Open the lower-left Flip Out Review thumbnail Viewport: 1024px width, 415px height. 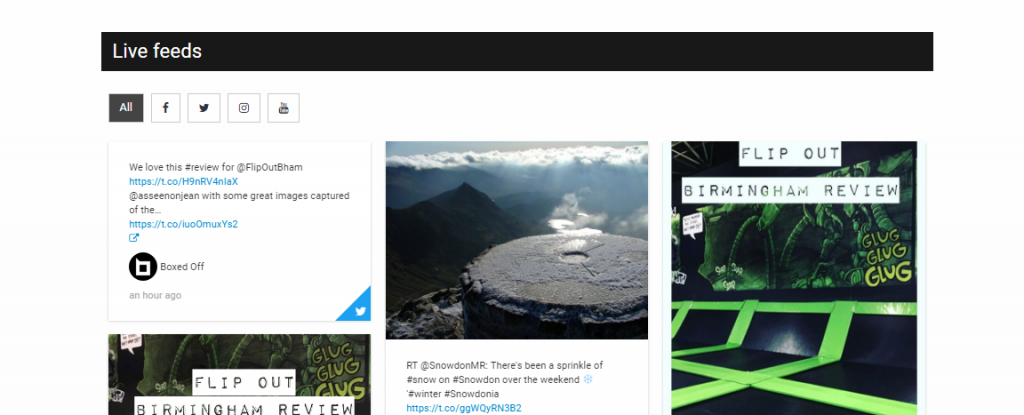[239, 374]
